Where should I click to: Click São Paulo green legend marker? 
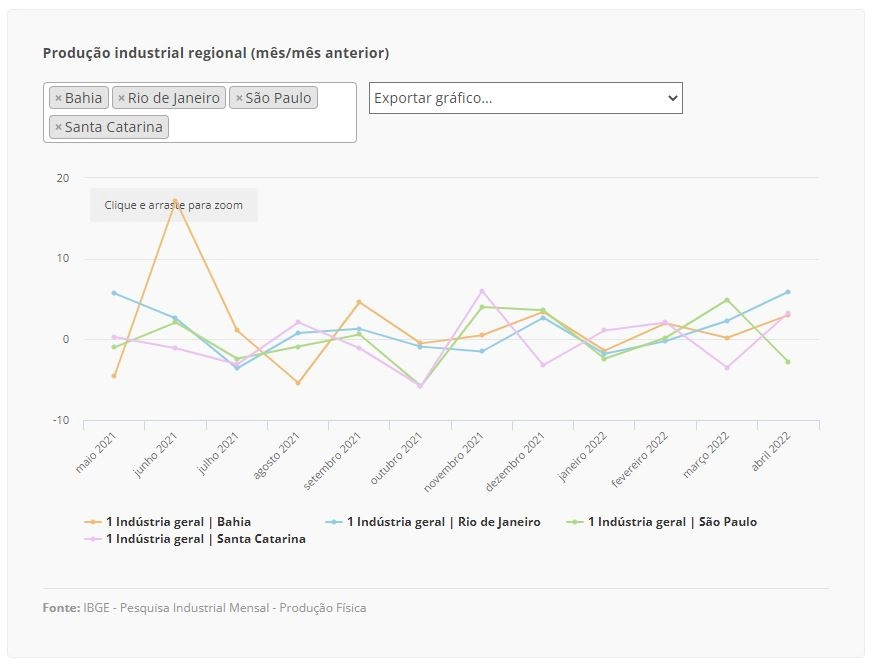tap(574, 522)
